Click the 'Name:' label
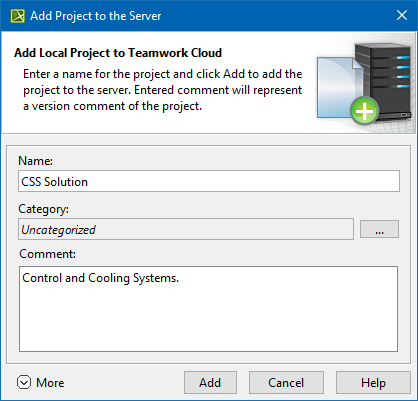 coord(35,161)
